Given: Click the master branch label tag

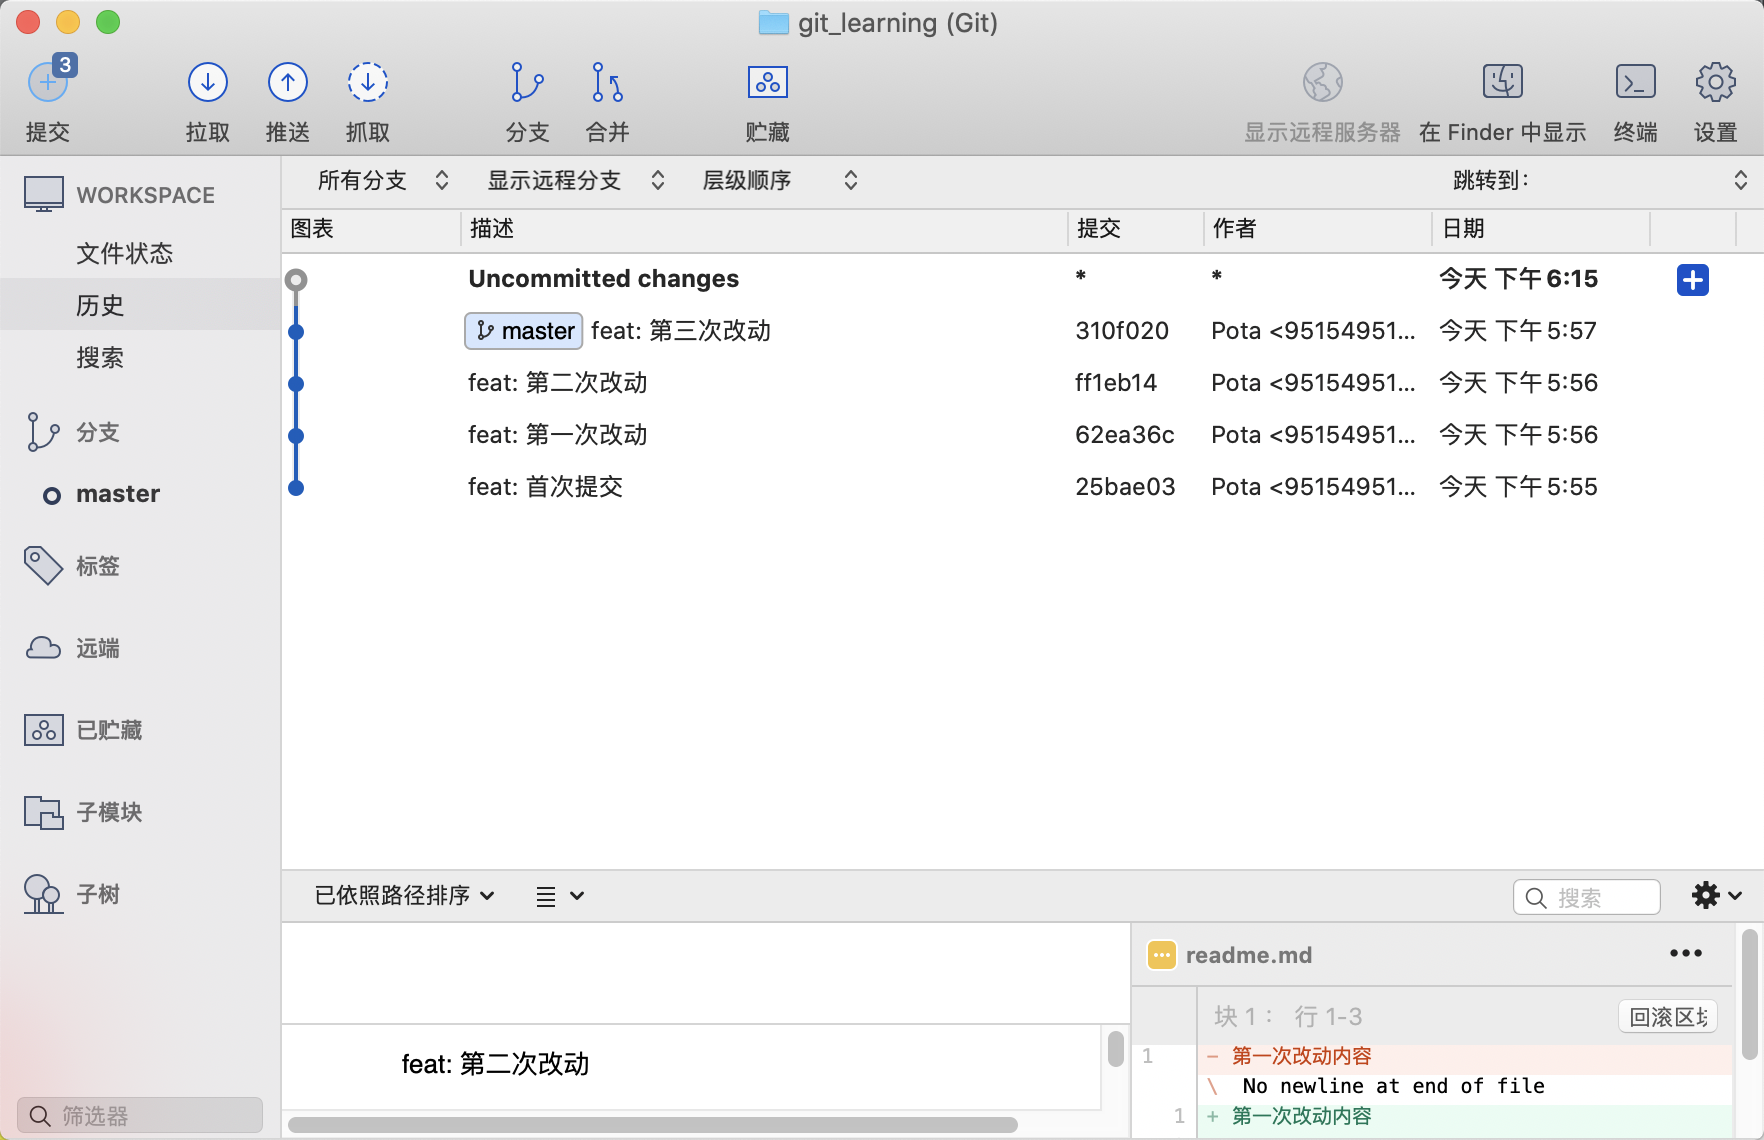Looking at the screenshot, I should pos(524,331).
